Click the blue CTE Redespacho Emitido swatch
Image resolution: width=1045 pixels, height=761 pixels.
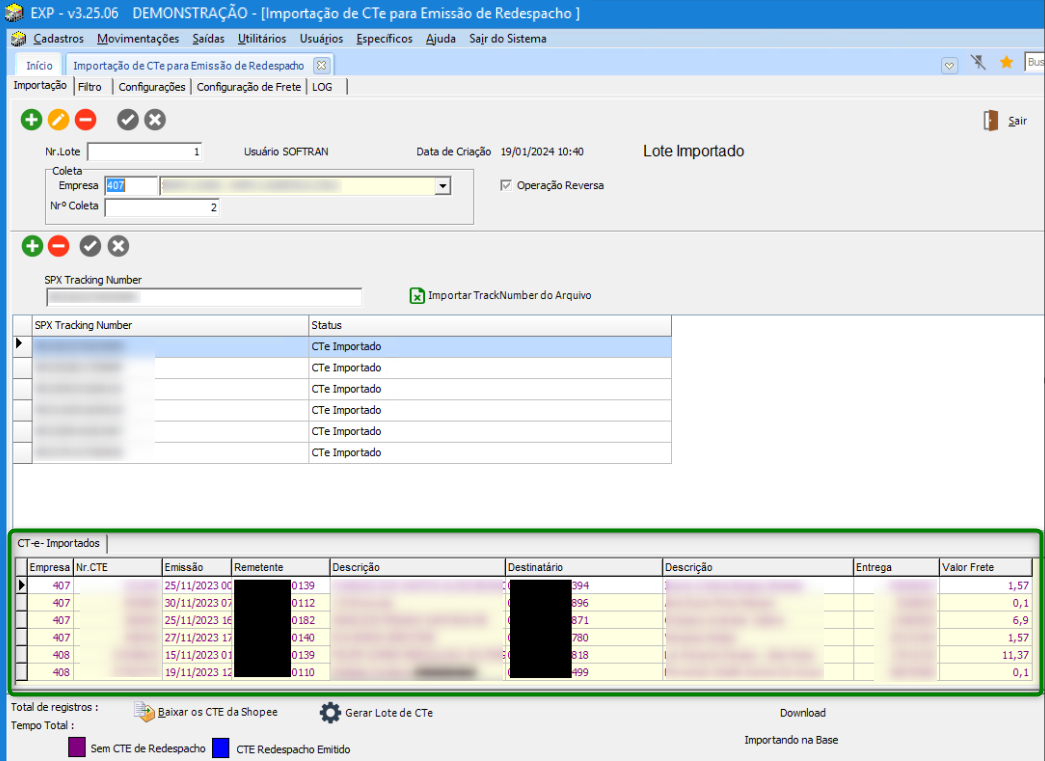coord(221,748)
